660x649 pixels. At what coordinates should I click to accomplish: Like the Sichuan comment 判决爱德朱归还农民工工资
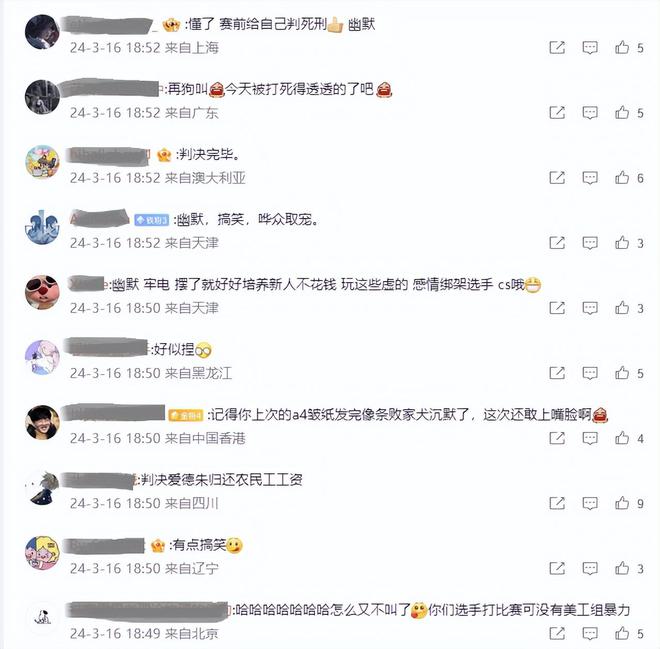pos(622,503)
